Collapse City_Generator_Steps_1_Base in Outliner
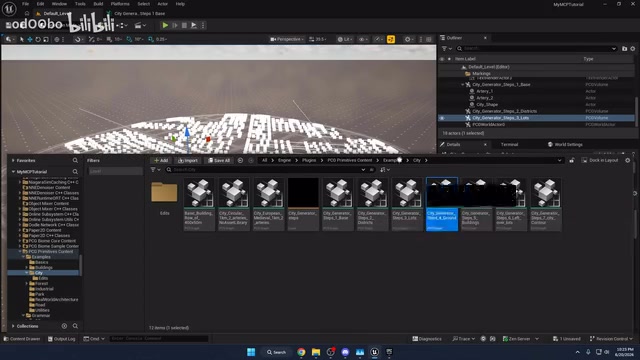Screen dimensions: 640x360 [462, 84]
